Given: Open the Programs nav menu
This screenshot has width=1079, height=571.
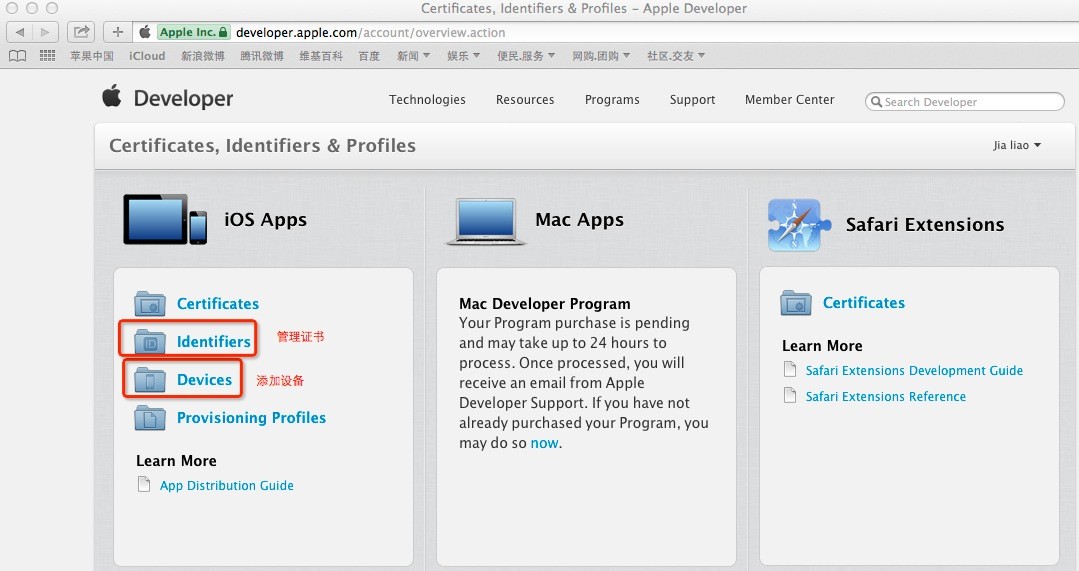Looking at the screenshot, I should (x=612, y=100).
